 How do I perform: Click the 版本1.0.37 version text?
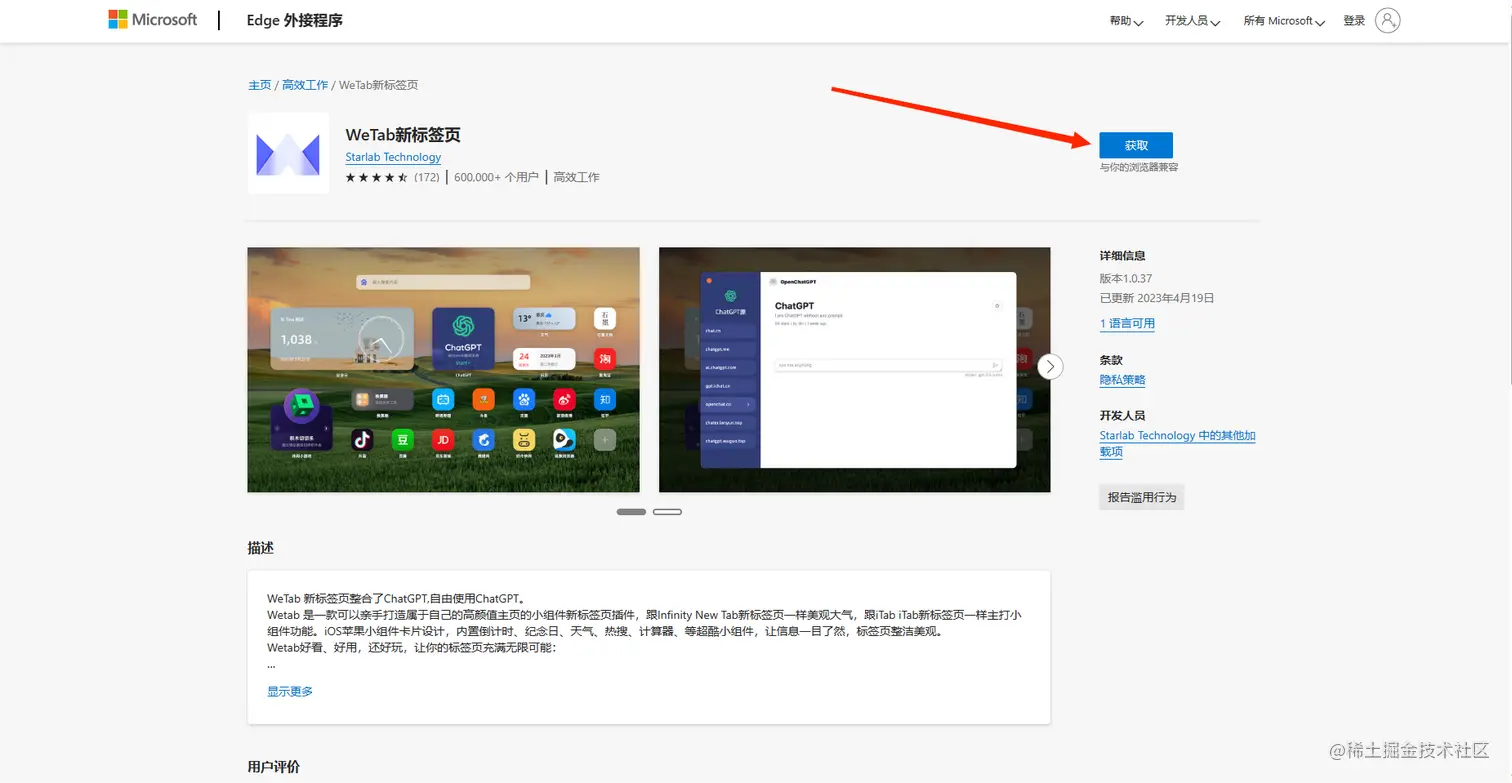pyautogui.click(x=1126, y=278)
